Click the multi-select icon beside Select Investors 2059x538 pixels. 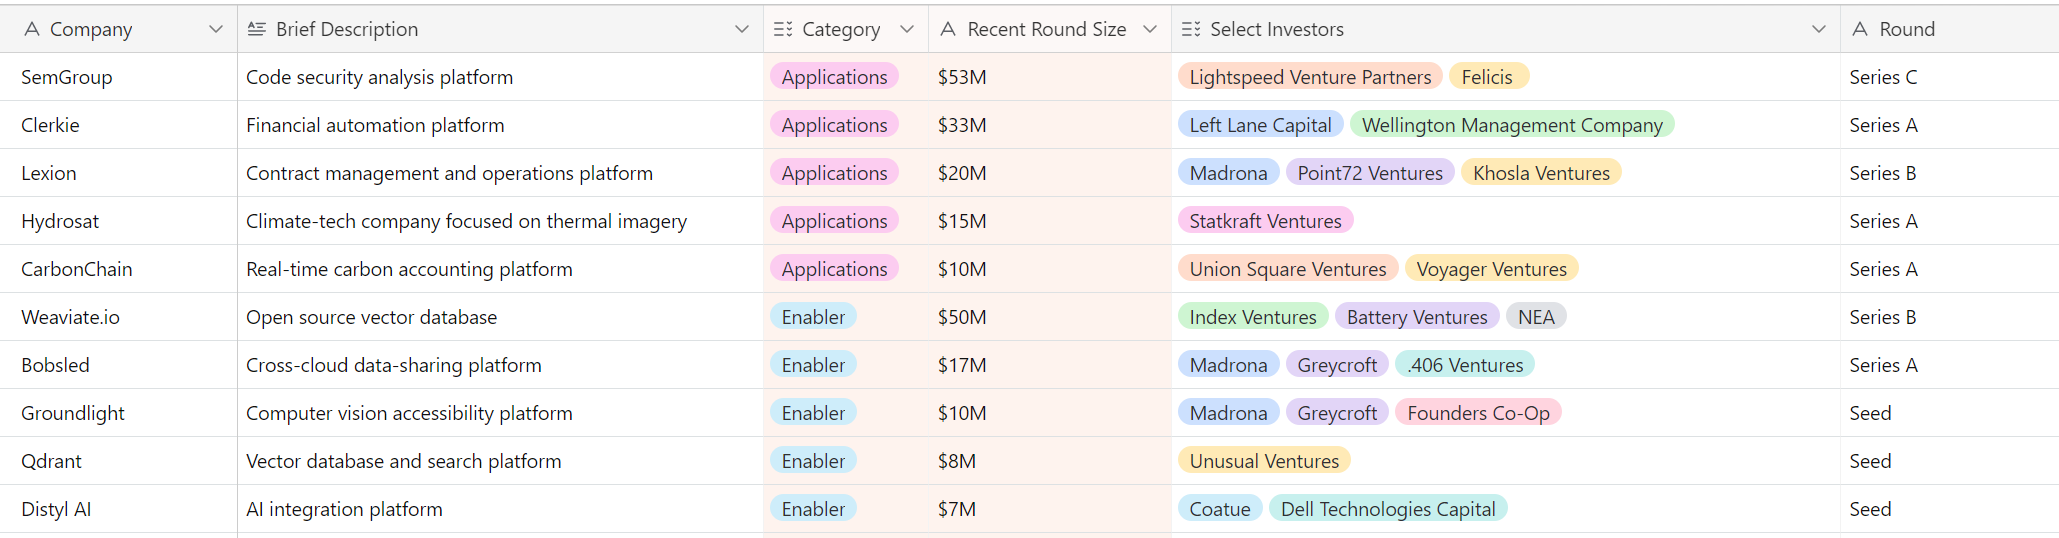[x=1191, y=29]
